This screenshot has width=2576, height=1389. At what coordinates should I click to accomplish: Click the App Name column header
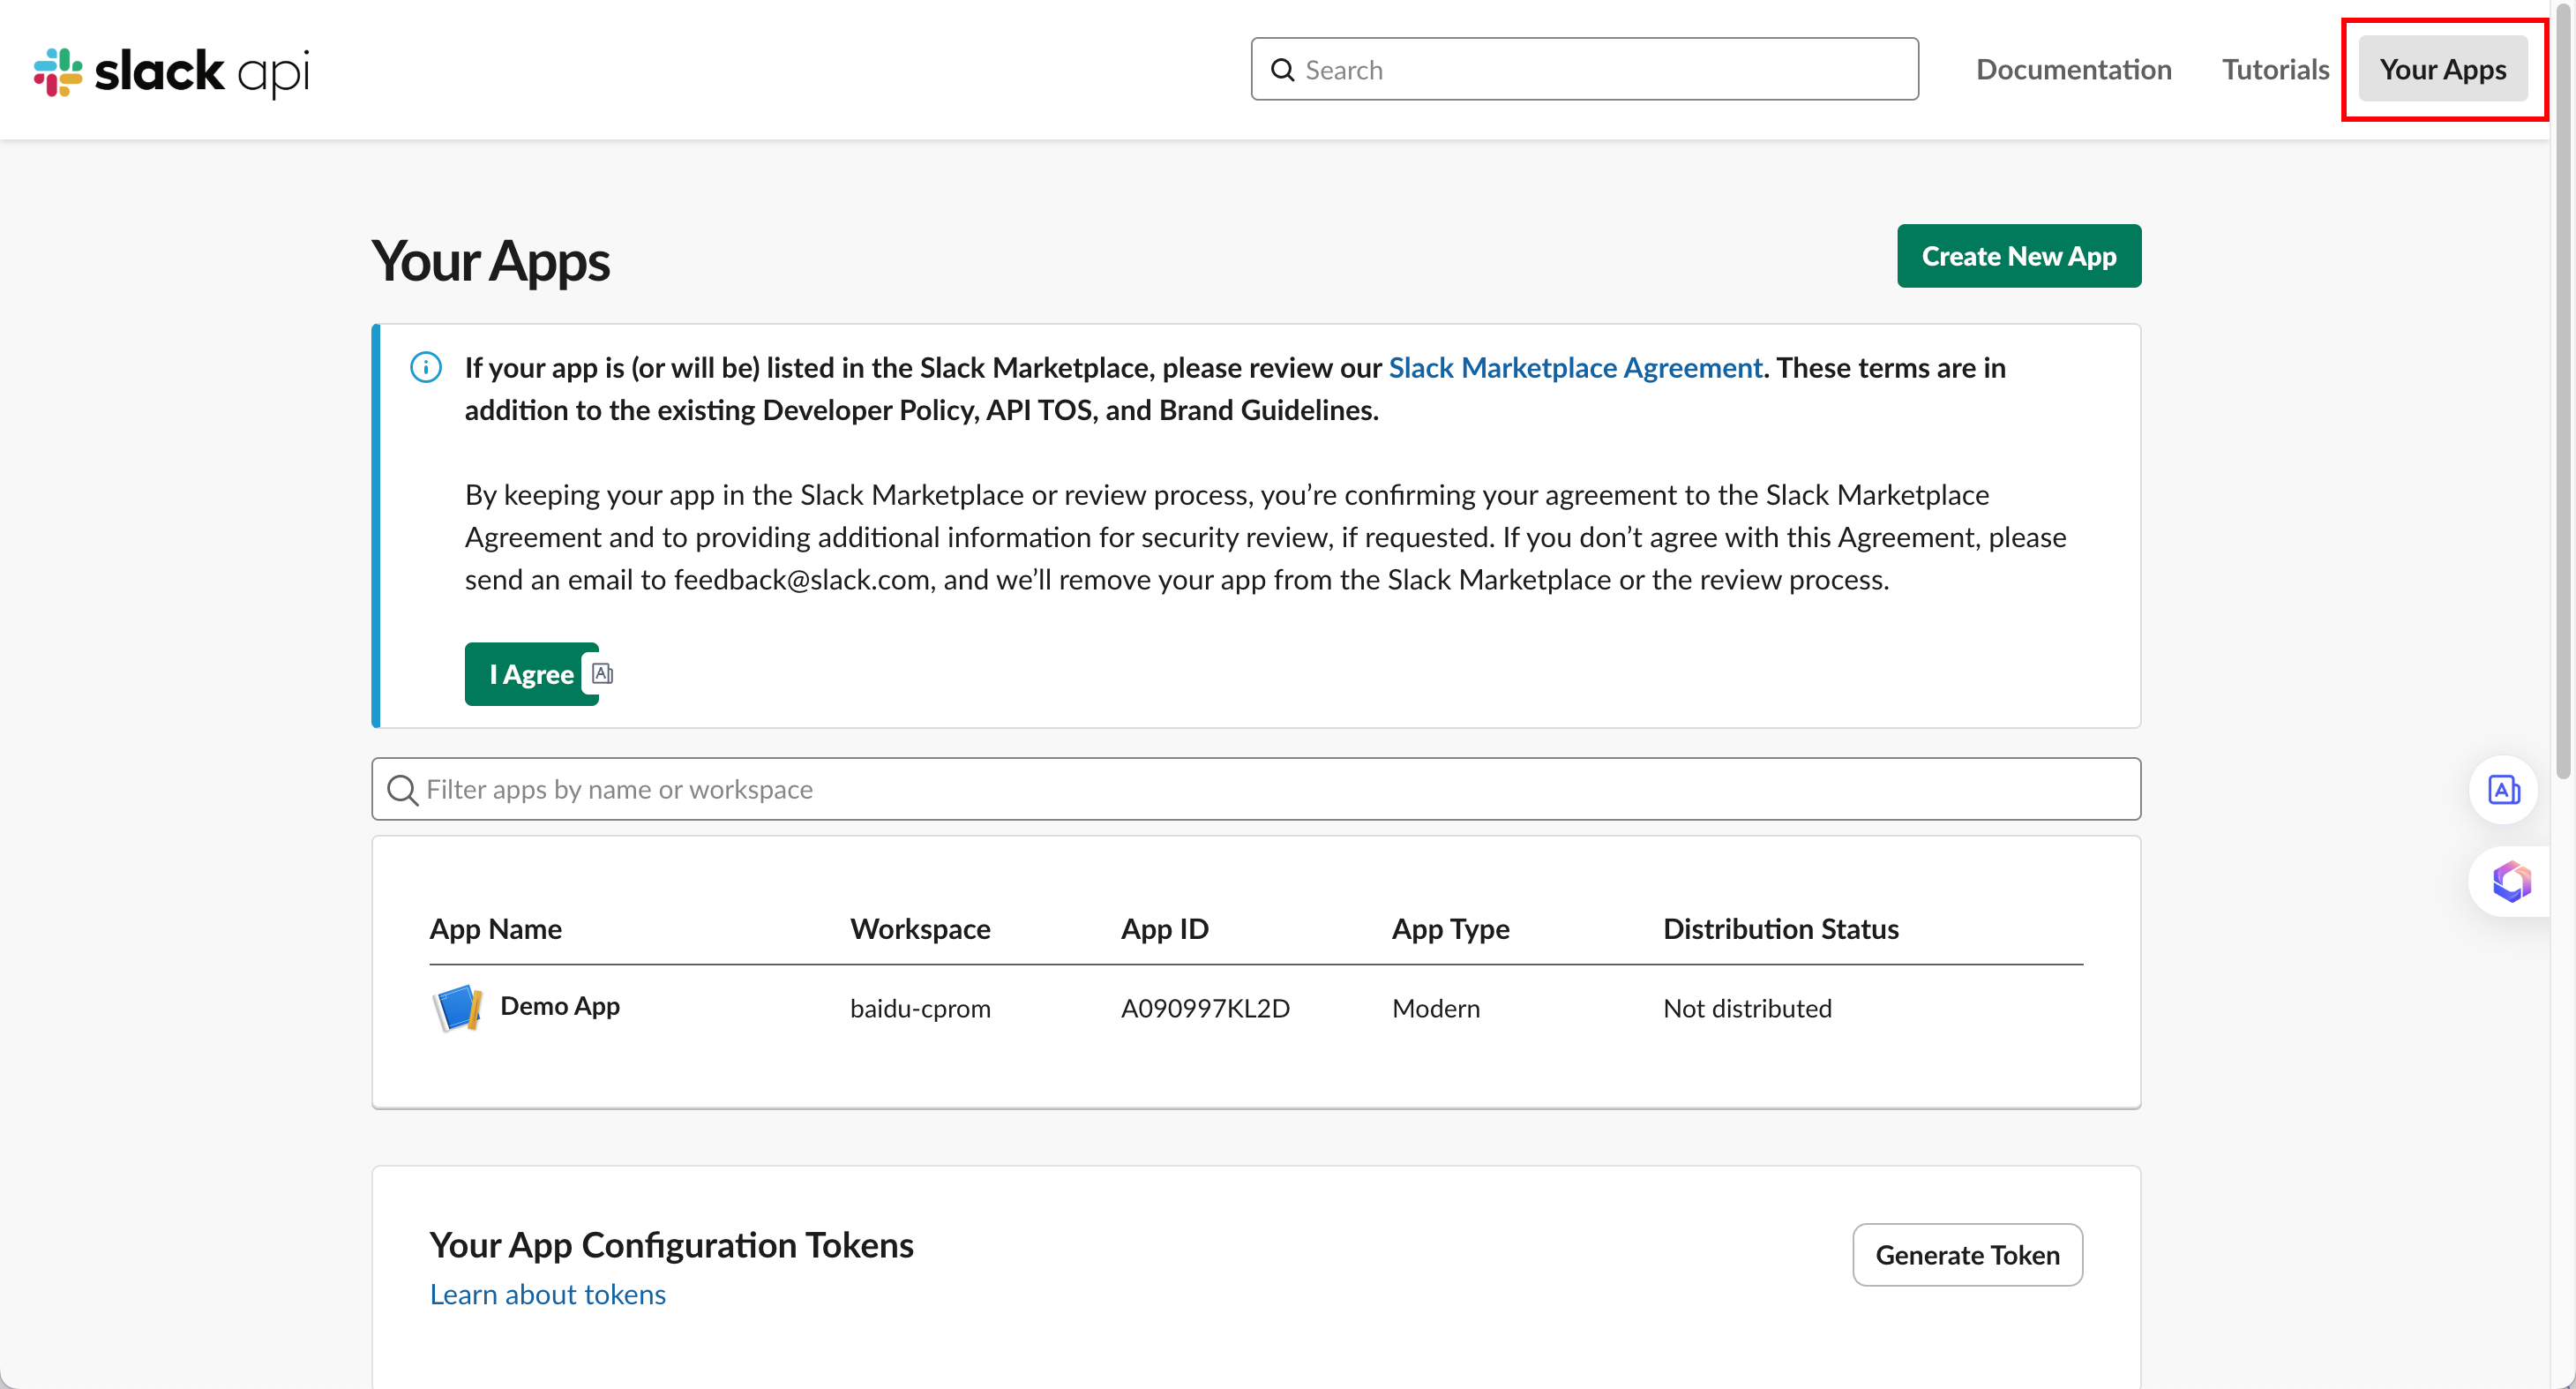pos(495,929)
